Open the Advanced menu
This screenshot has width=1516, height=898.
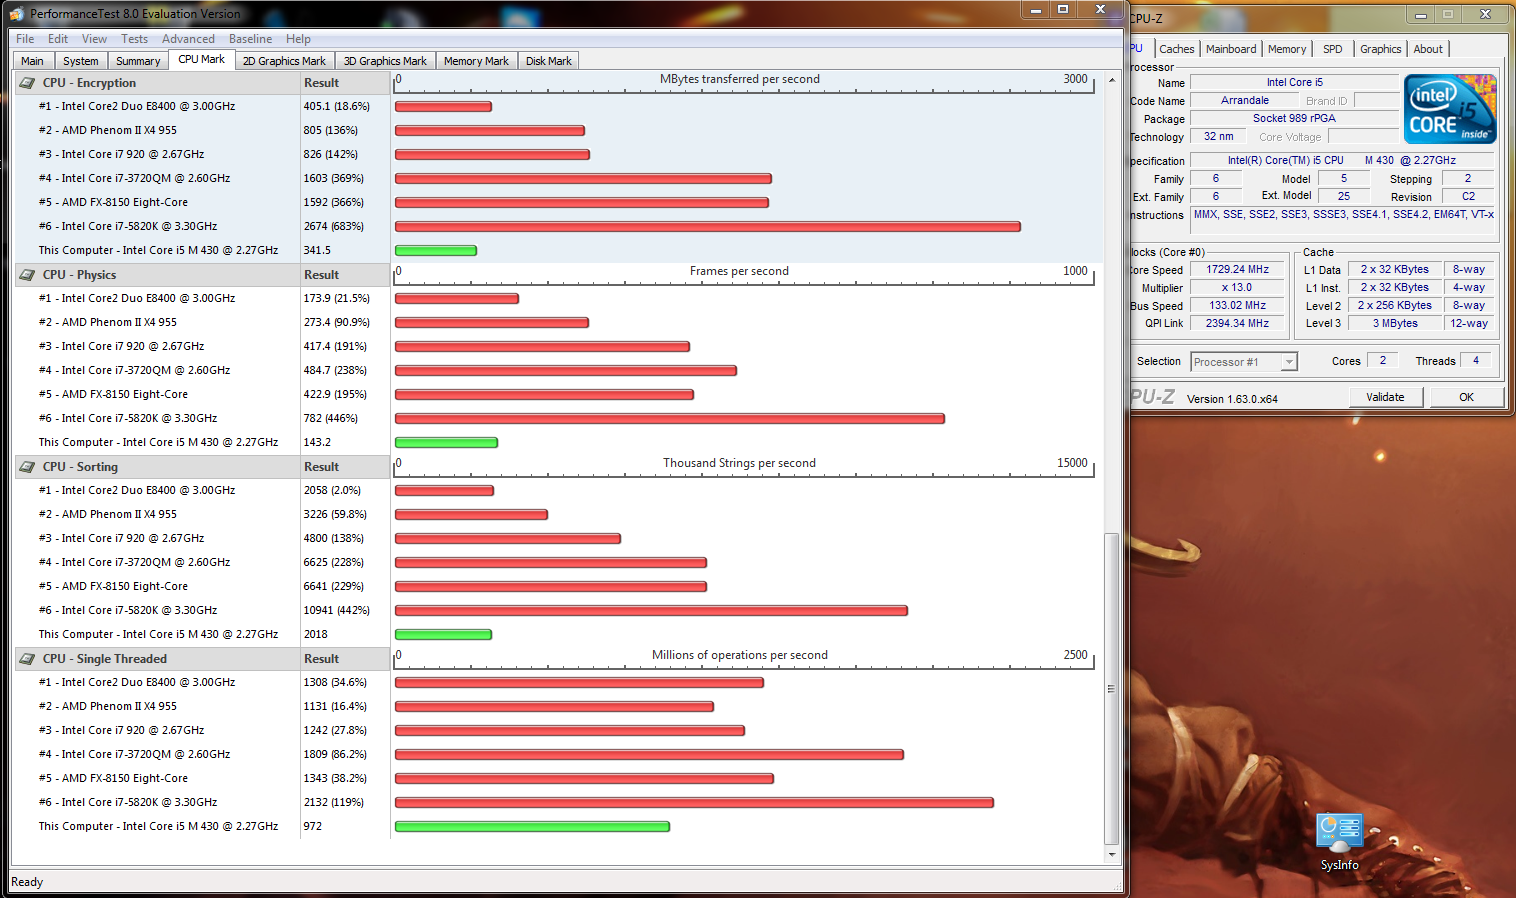tap(188, 39)
